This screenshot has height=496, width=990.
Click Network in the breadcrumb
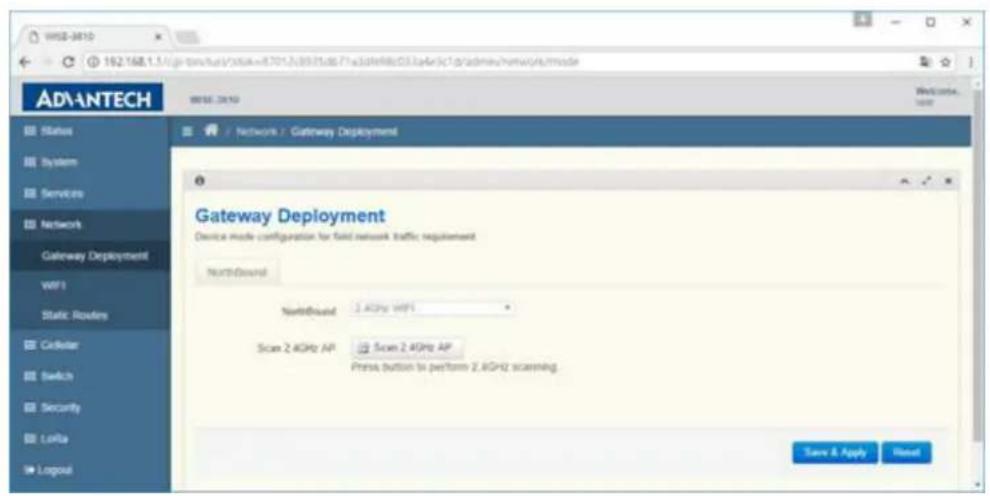256,132
